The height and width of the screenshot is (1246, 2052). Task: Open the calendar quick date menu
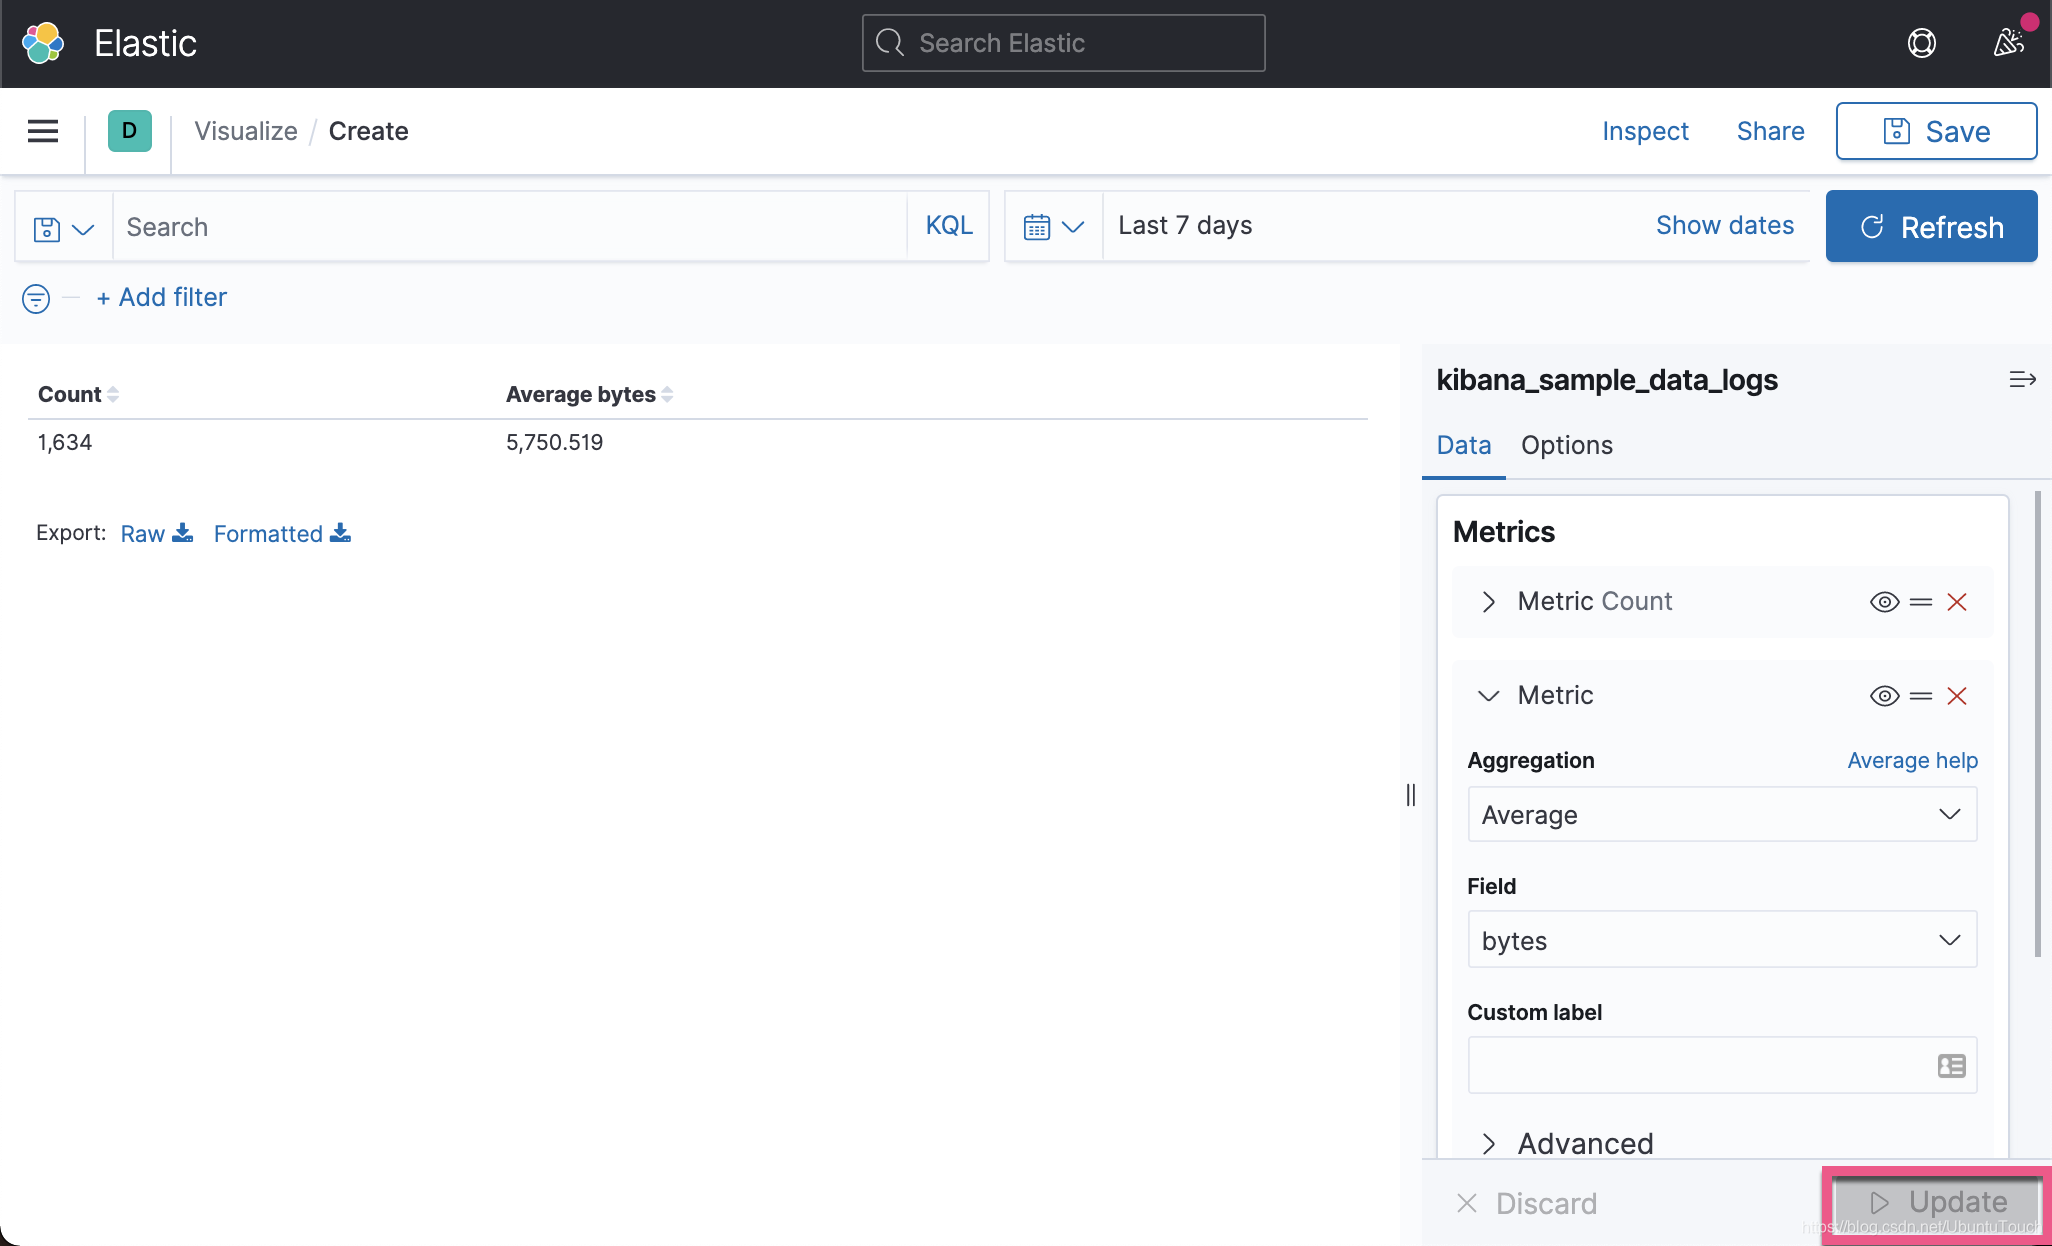(x=1053, y=227)
